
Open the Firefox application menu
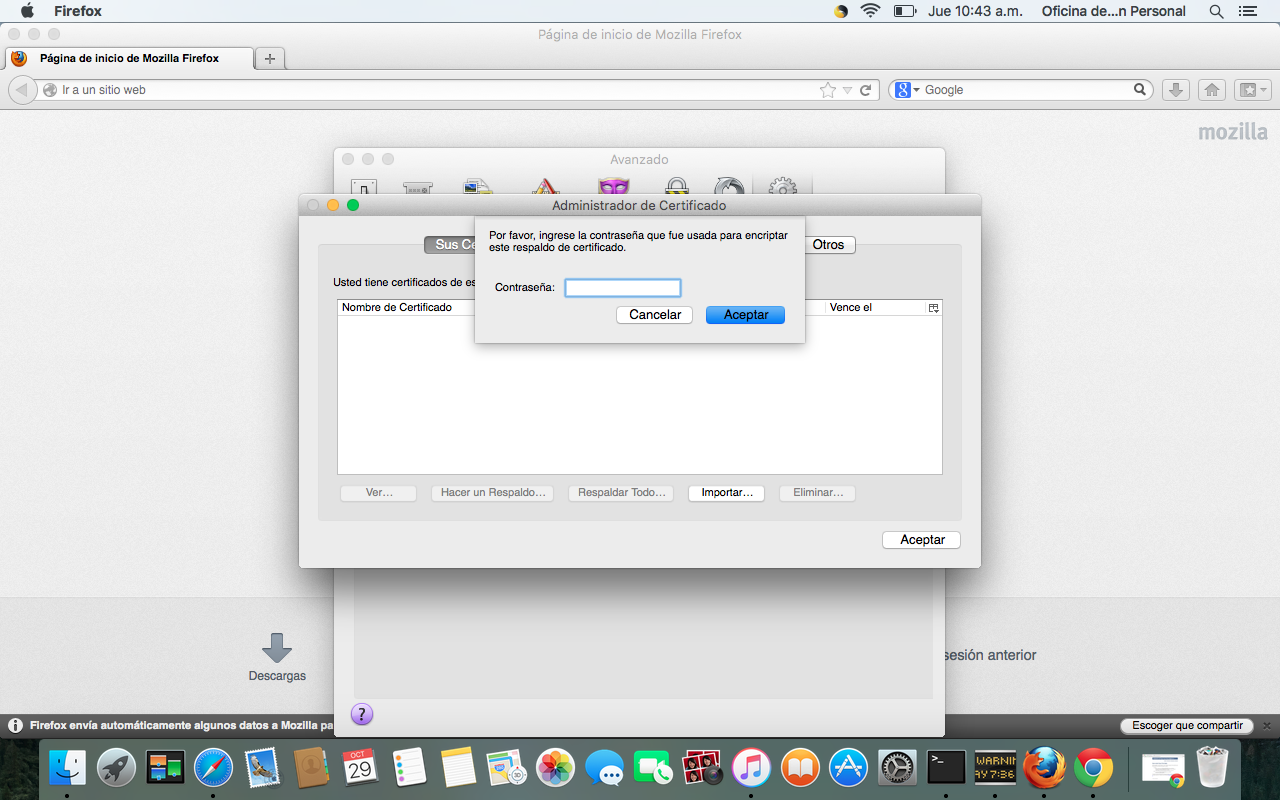pyautogui.click(x=78, y=11)
